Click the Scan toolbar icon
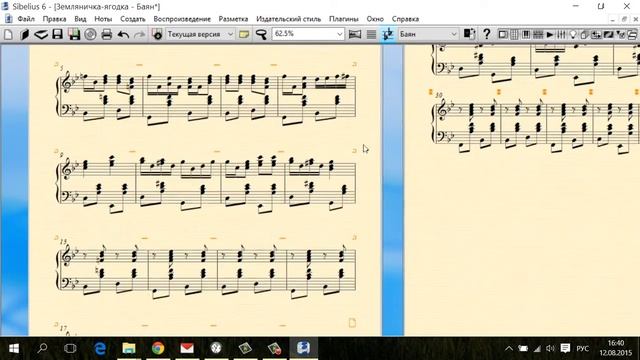This screenshot has width=640, height=360. click(x=41, y=34)
